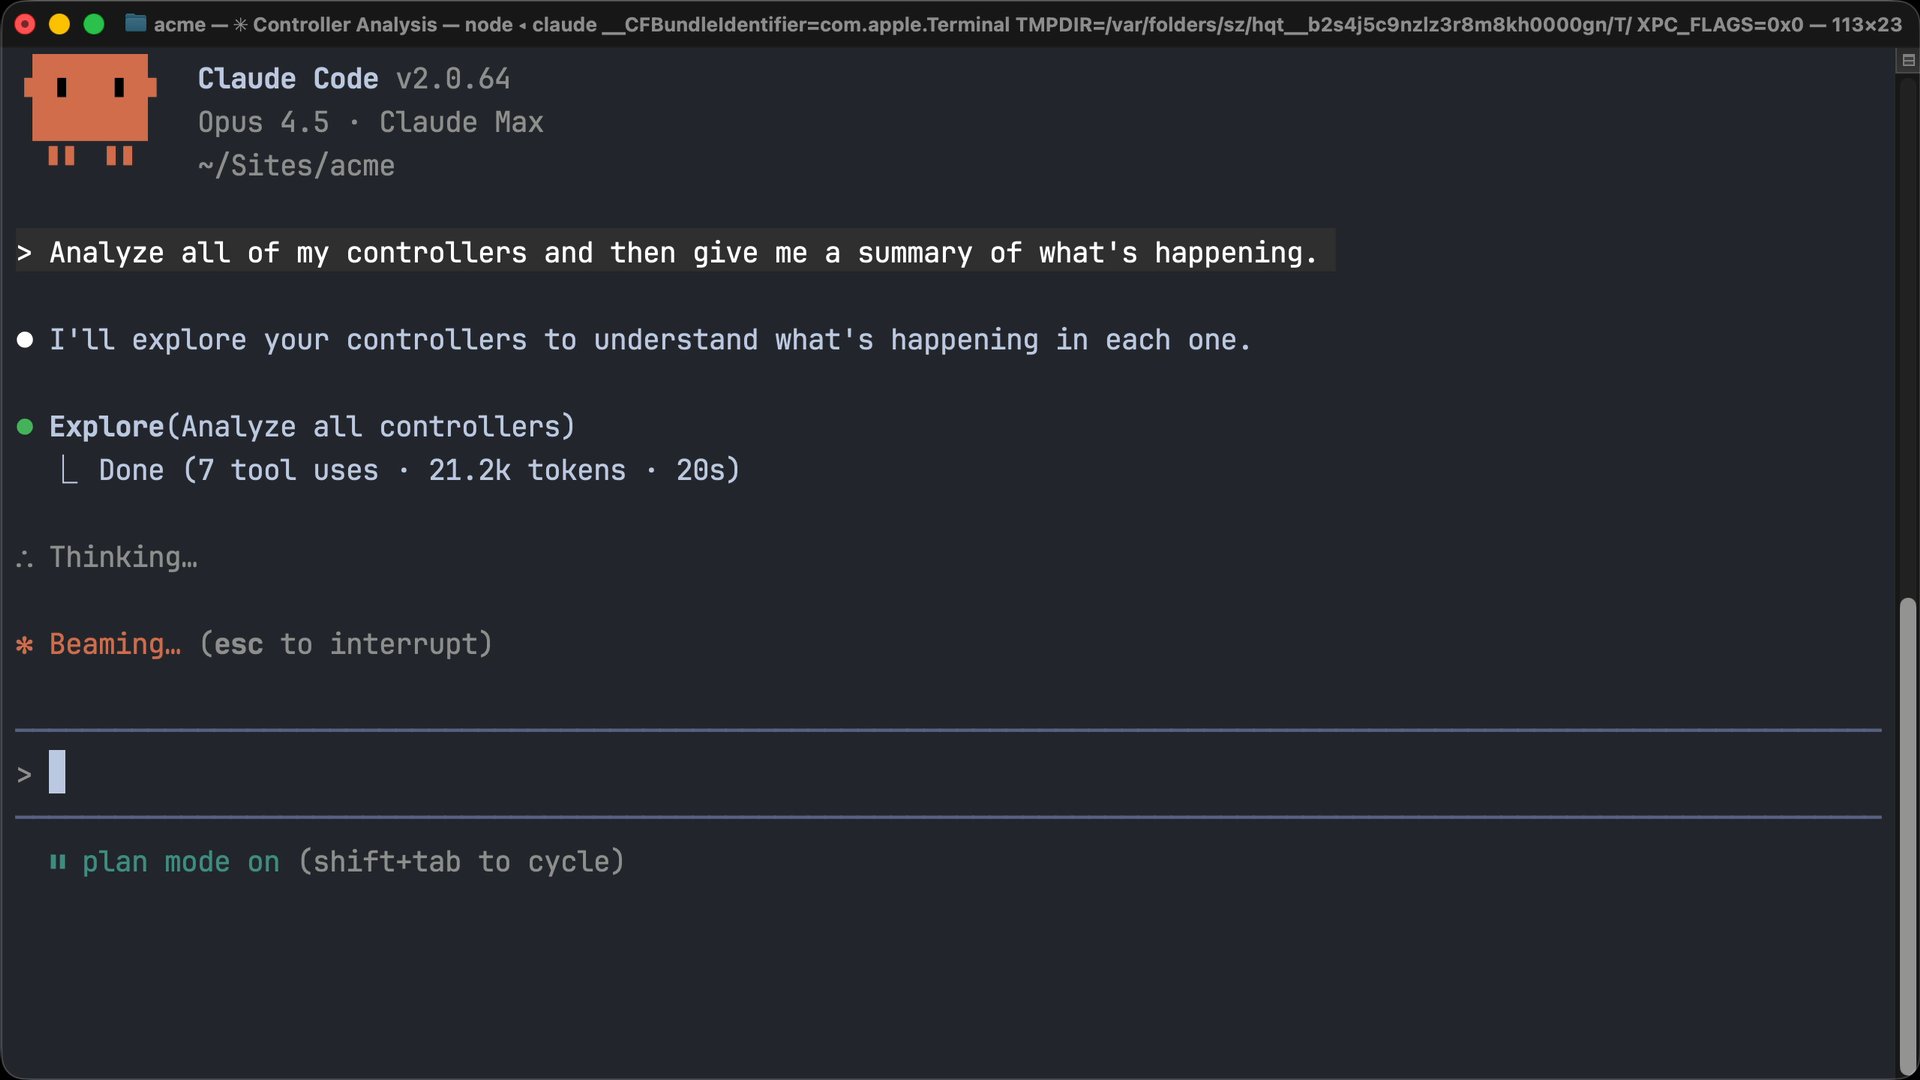Click the Thinking… therefore symbol
Screen dimensions: 1920x1080
(25, 557)
